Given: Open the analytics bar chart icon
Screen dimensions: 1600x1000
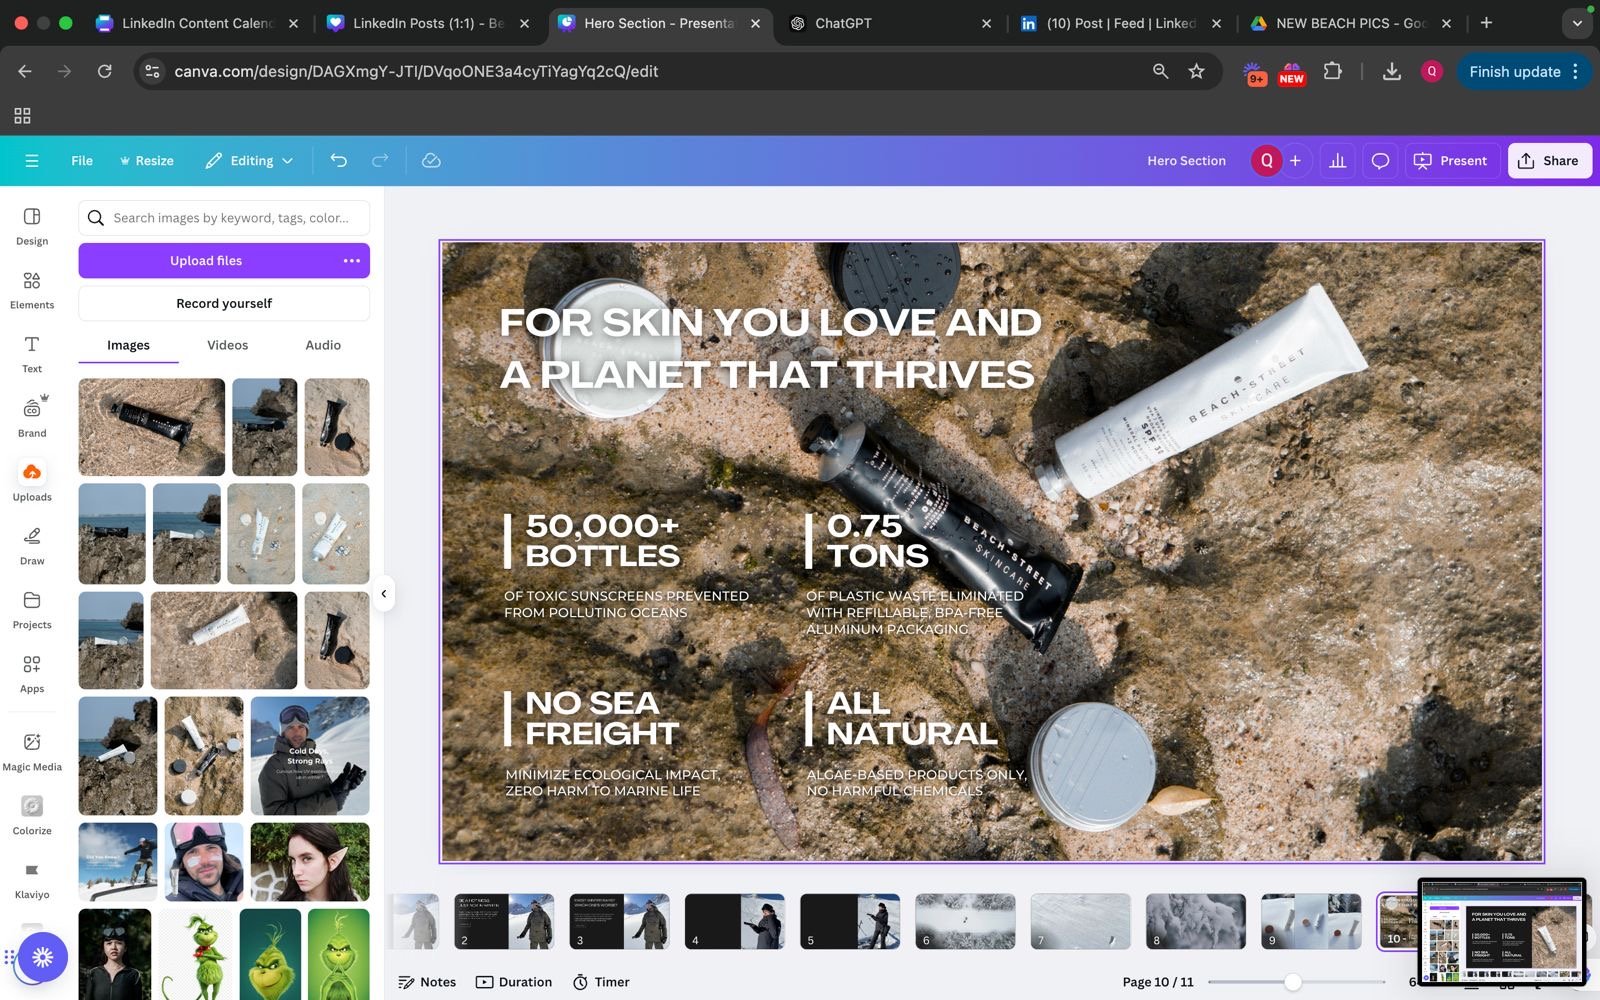Looking at the screenshot, I should 1337,160.
